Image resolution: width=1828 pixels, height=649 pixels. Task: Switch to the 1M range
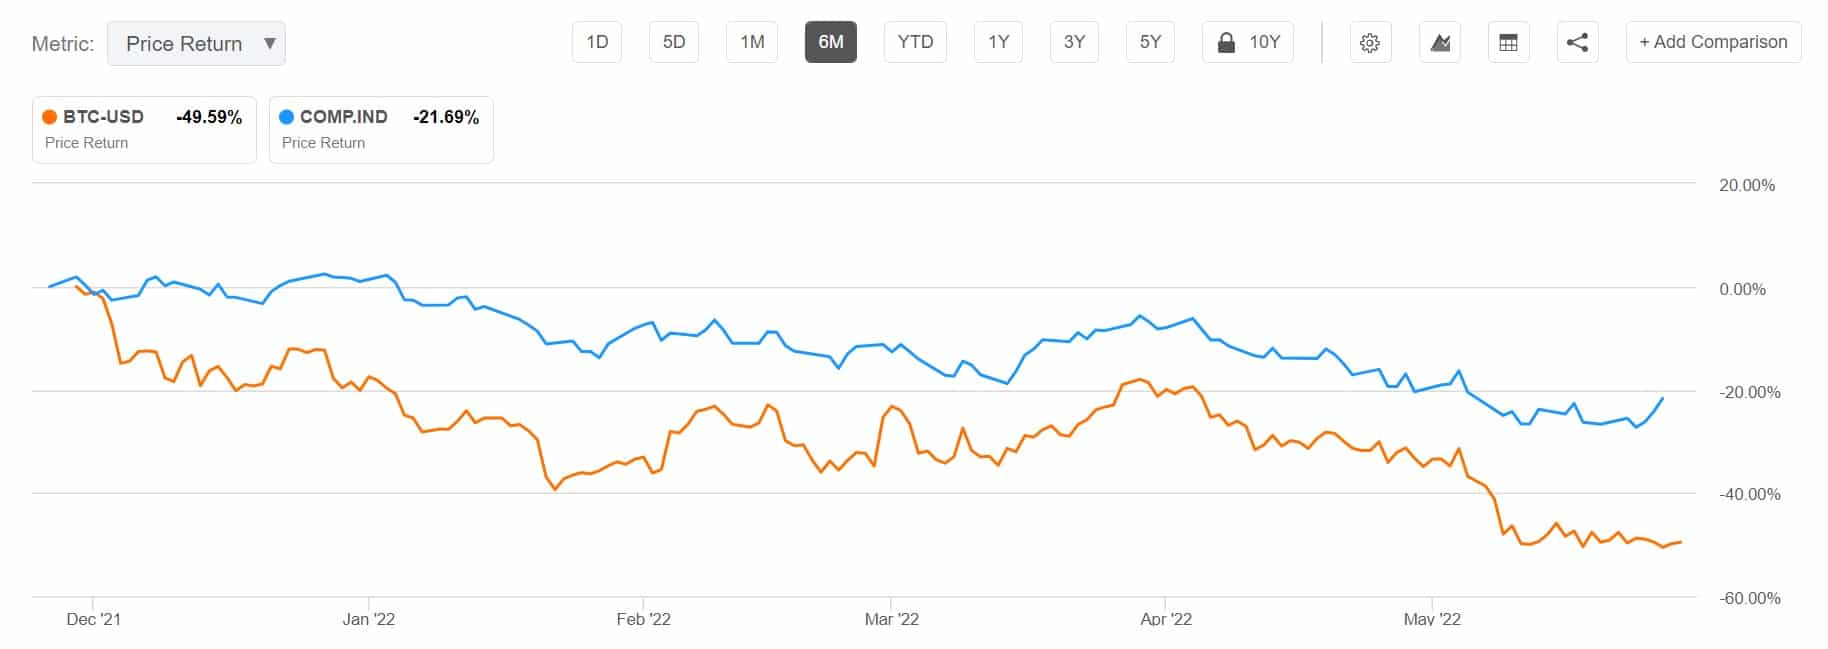pyautogui.click(x=752, y=42)
